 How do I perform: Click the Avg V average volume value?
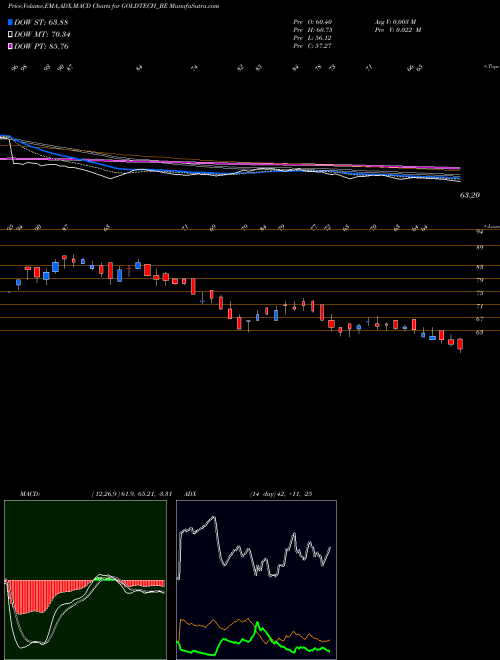pyautogui.click(x=395, y=22)
